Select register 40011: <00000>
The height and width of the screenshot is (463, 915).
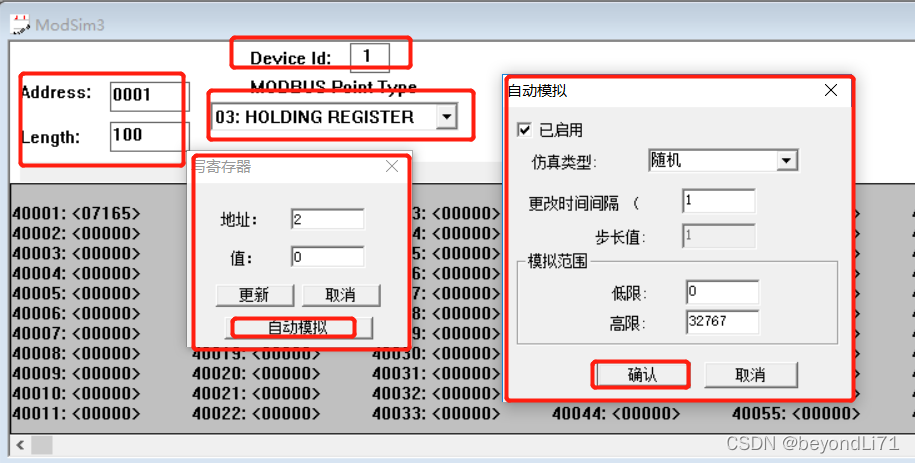coord(76,413)
